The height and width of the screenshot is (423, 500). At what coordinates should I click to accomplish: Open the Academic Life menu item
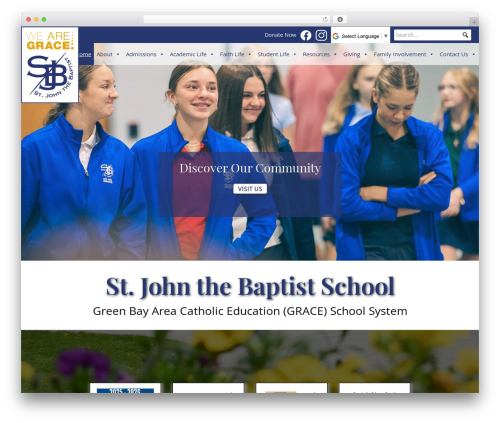188,54
